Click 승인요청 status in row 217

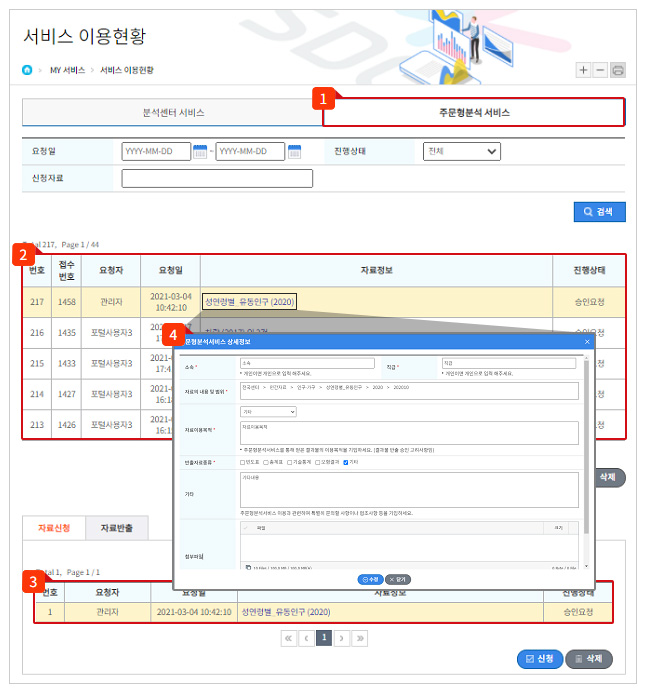coord(589,302)
